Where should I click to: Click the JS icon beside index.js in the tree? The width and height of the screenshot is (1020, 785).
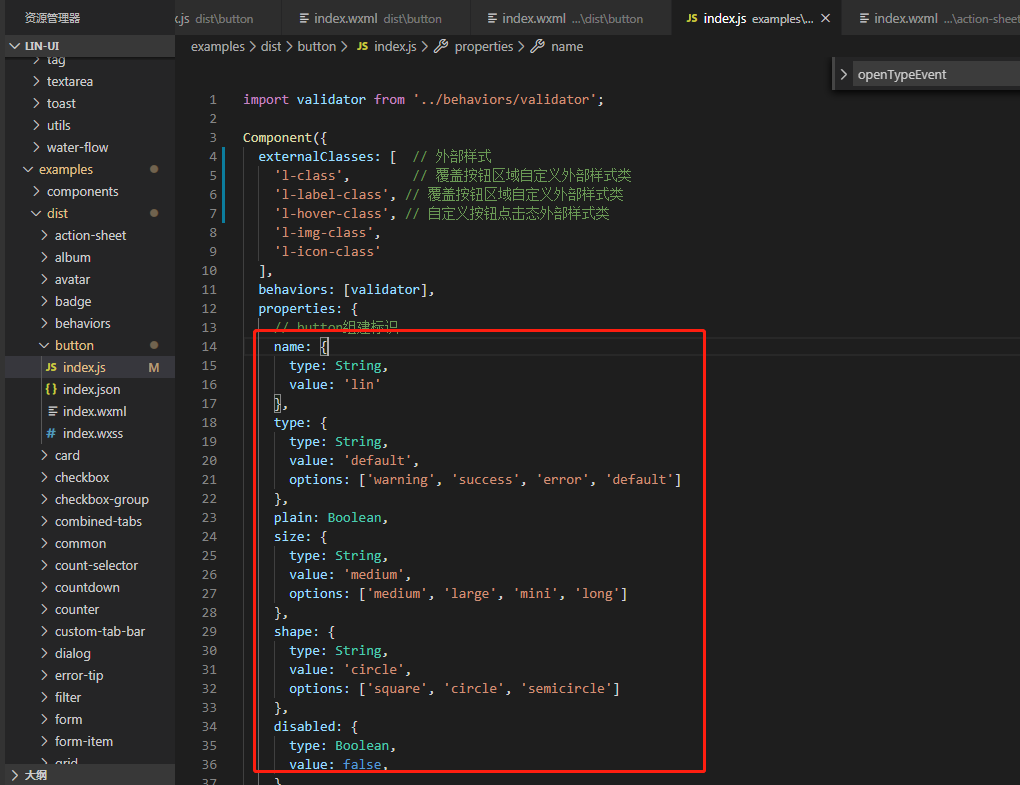pos(51,367)
